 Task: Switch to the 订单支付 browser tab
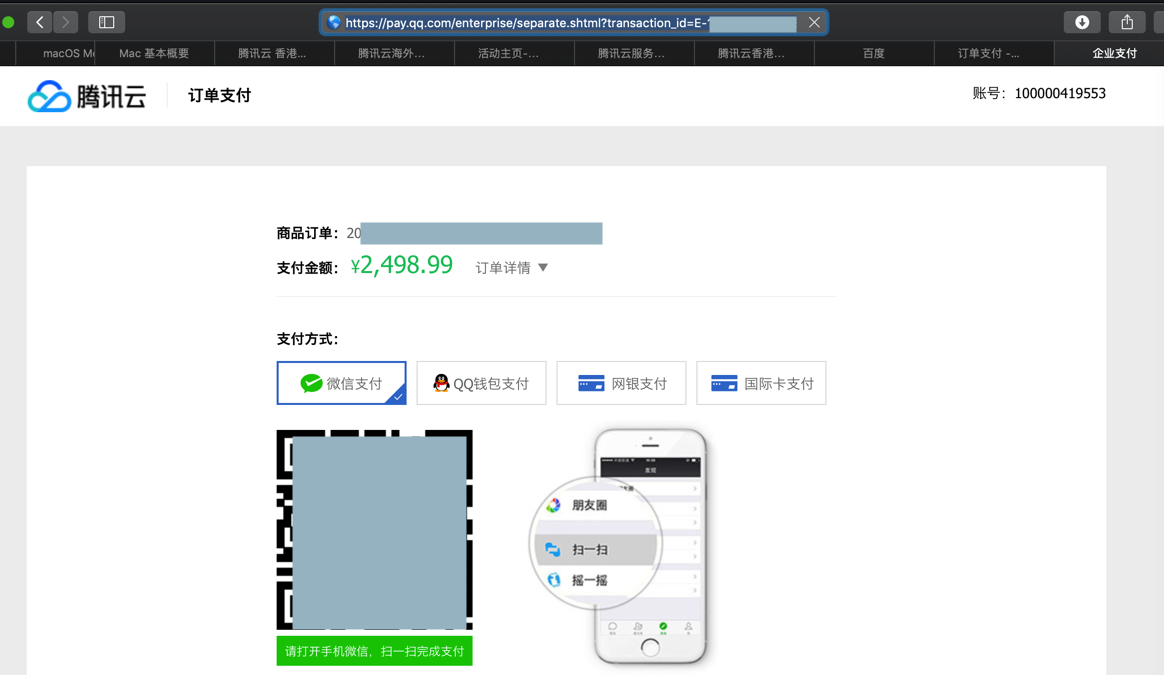(993, 53)
